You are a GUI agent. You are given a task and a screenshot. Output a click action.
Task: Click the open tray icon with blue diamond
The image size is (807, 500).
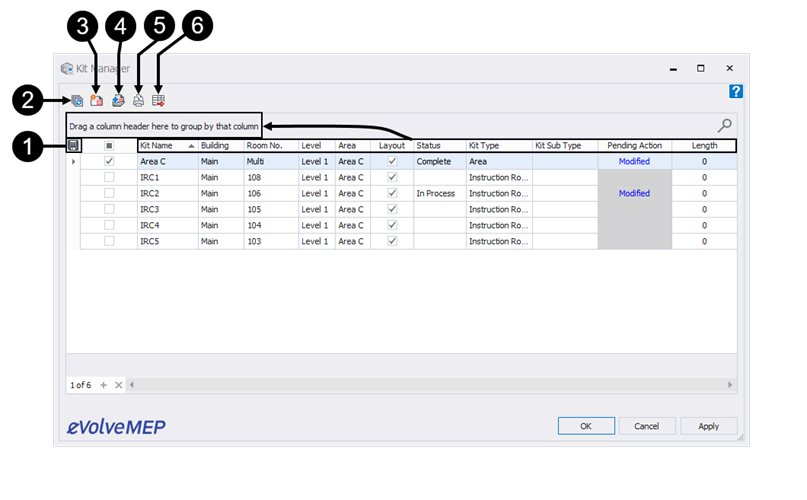pyautogui.click(x=118, y=100)
